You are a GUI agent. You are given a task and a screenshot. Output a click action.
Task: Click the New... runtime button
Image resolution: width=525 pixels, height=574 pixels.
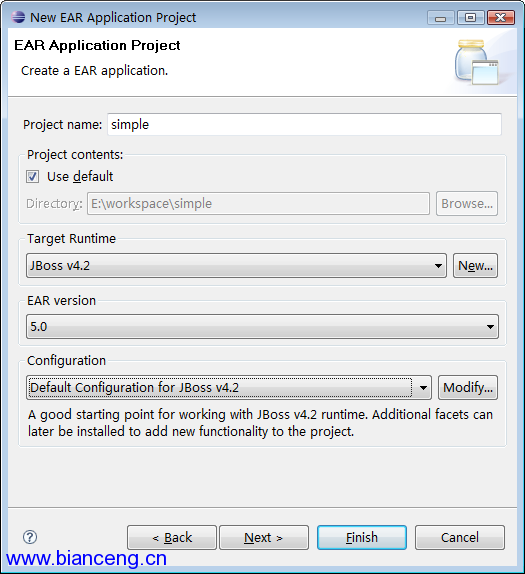click(x=475, y=265)
